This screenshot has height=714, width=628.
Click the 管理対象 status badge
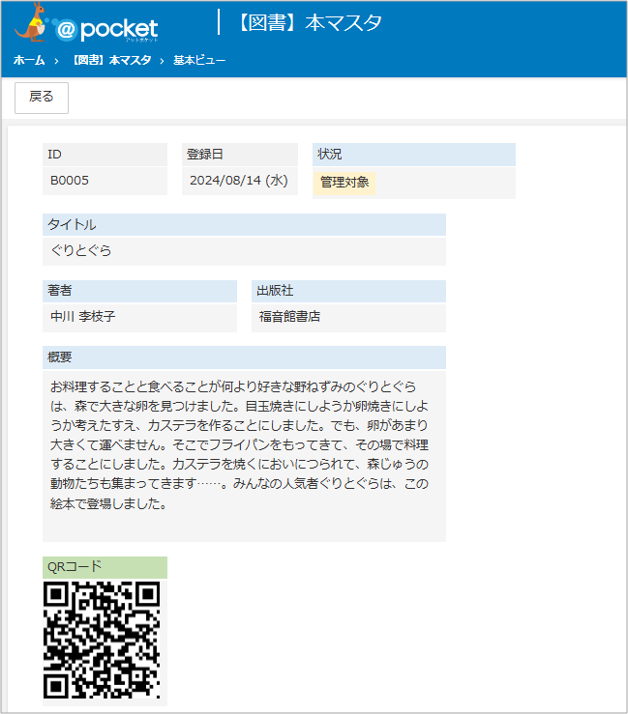[x=344, y=183]
